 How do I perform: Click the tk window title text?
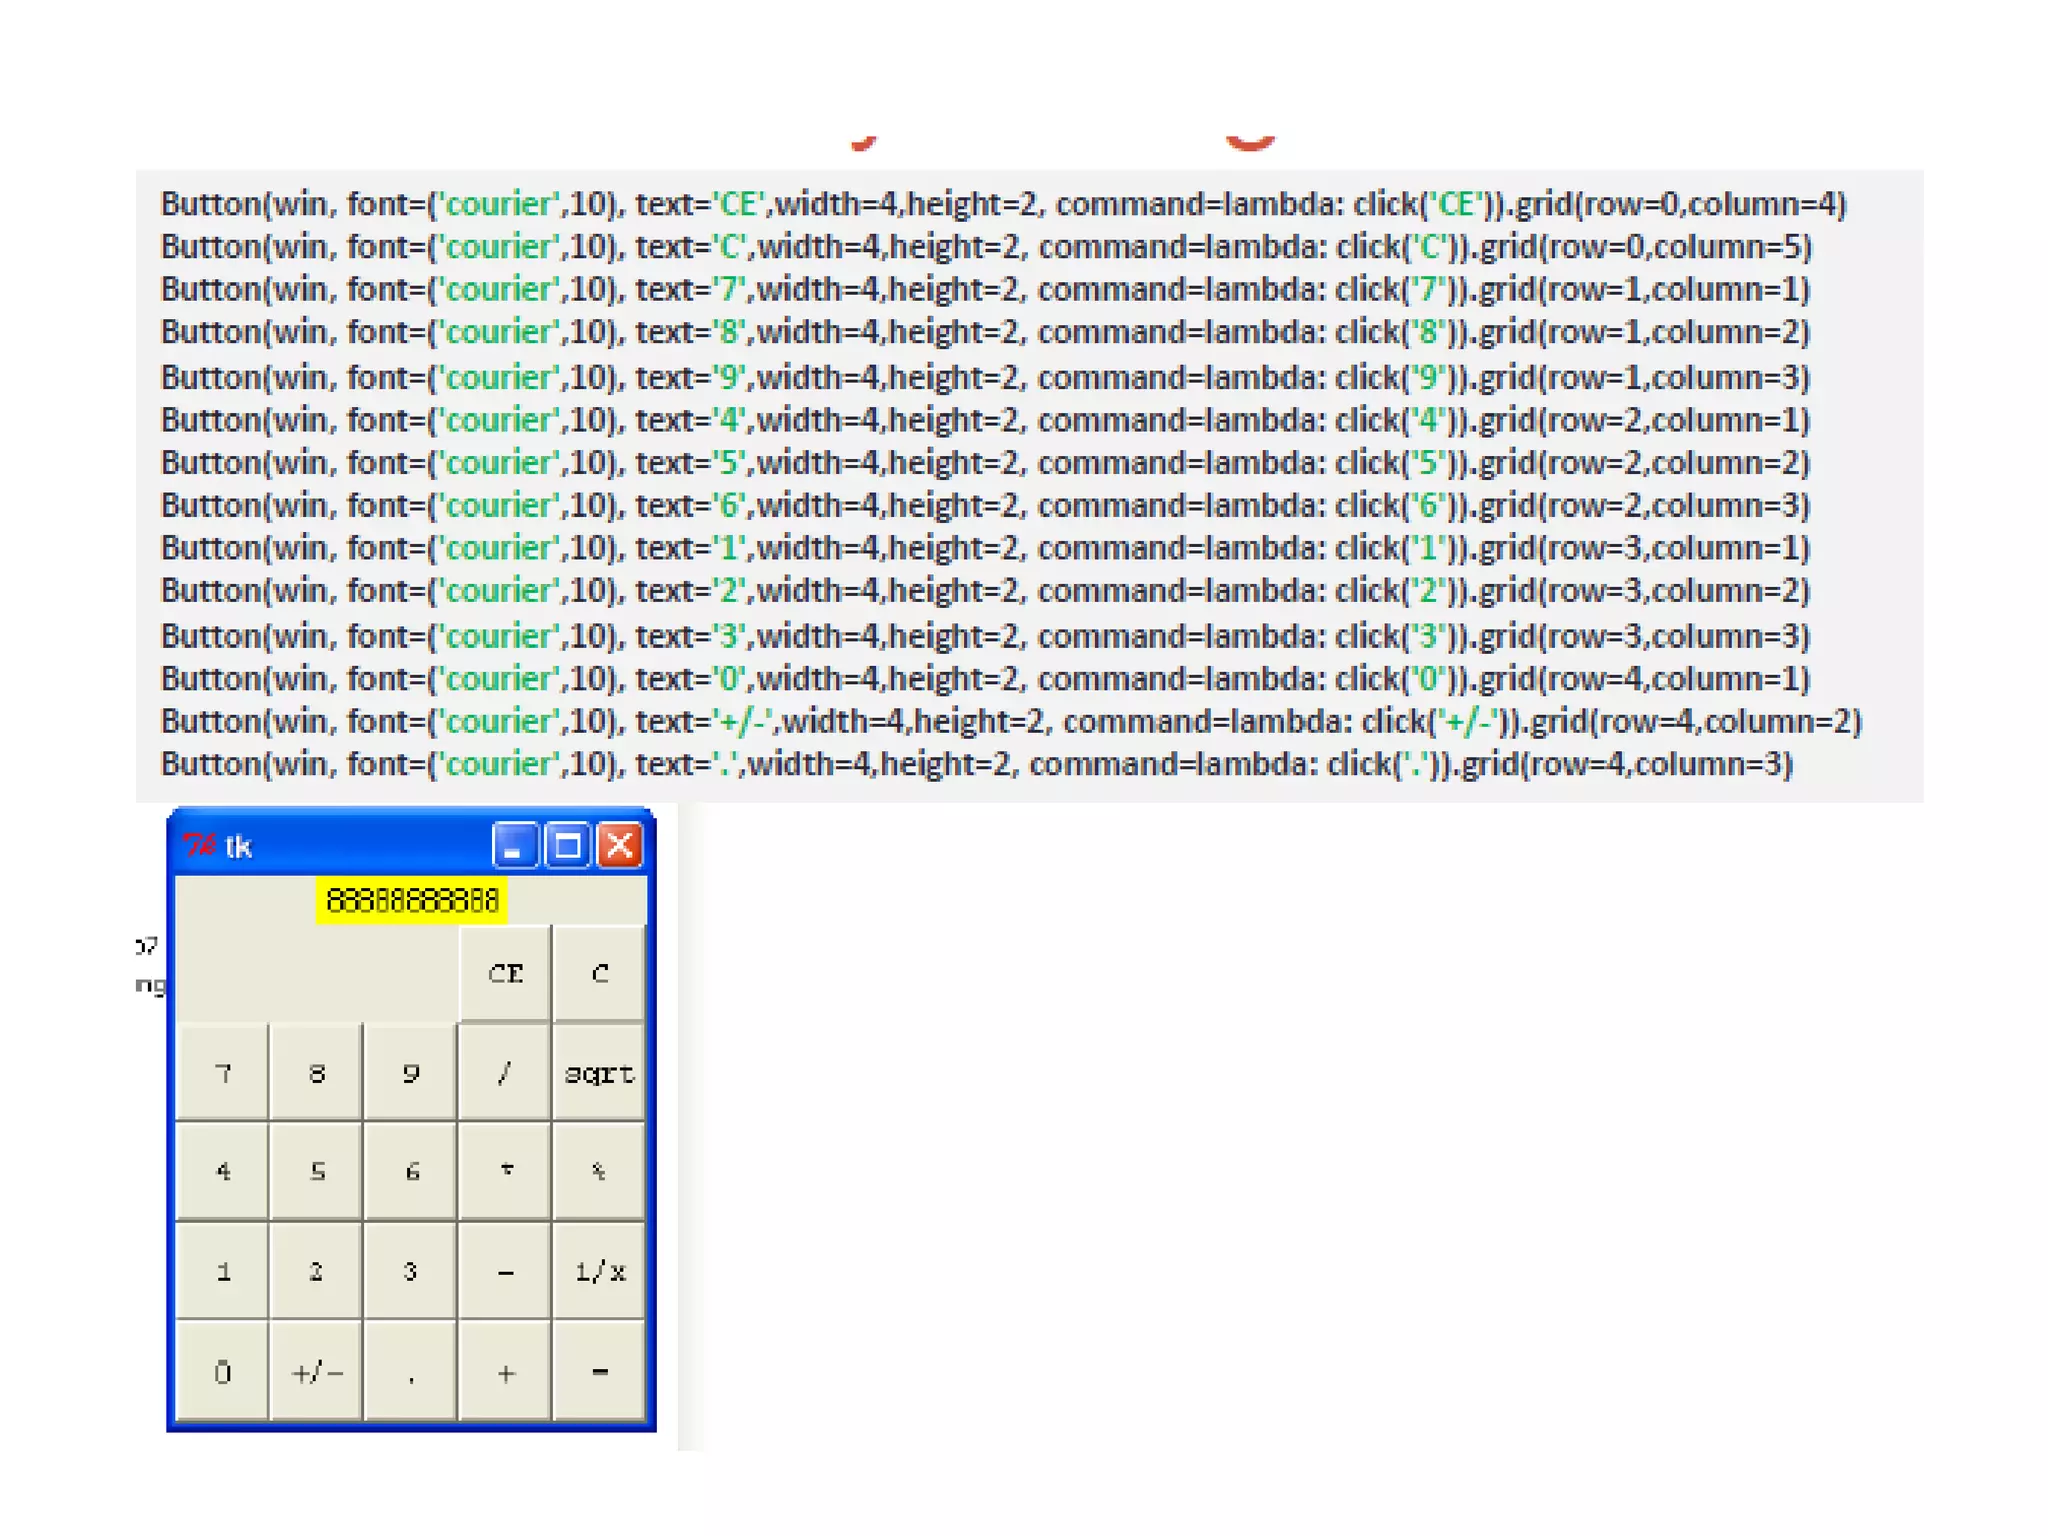tap(238, 847)
